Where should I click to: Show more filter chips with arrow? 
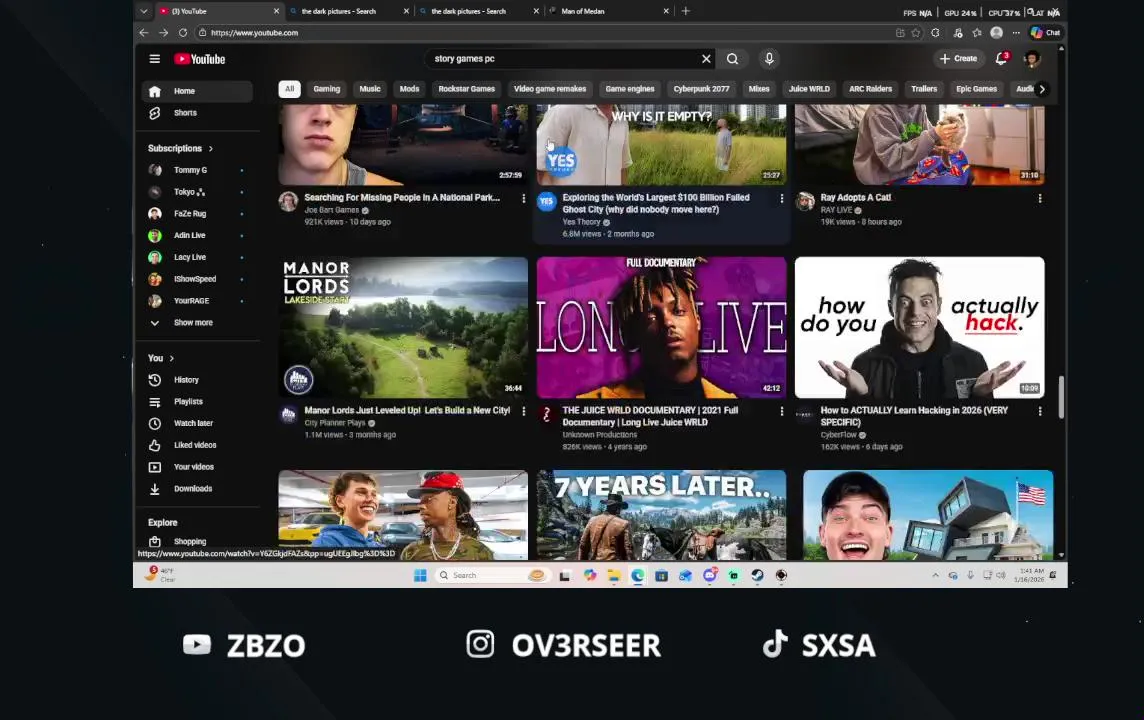(x=1042, y=89)
